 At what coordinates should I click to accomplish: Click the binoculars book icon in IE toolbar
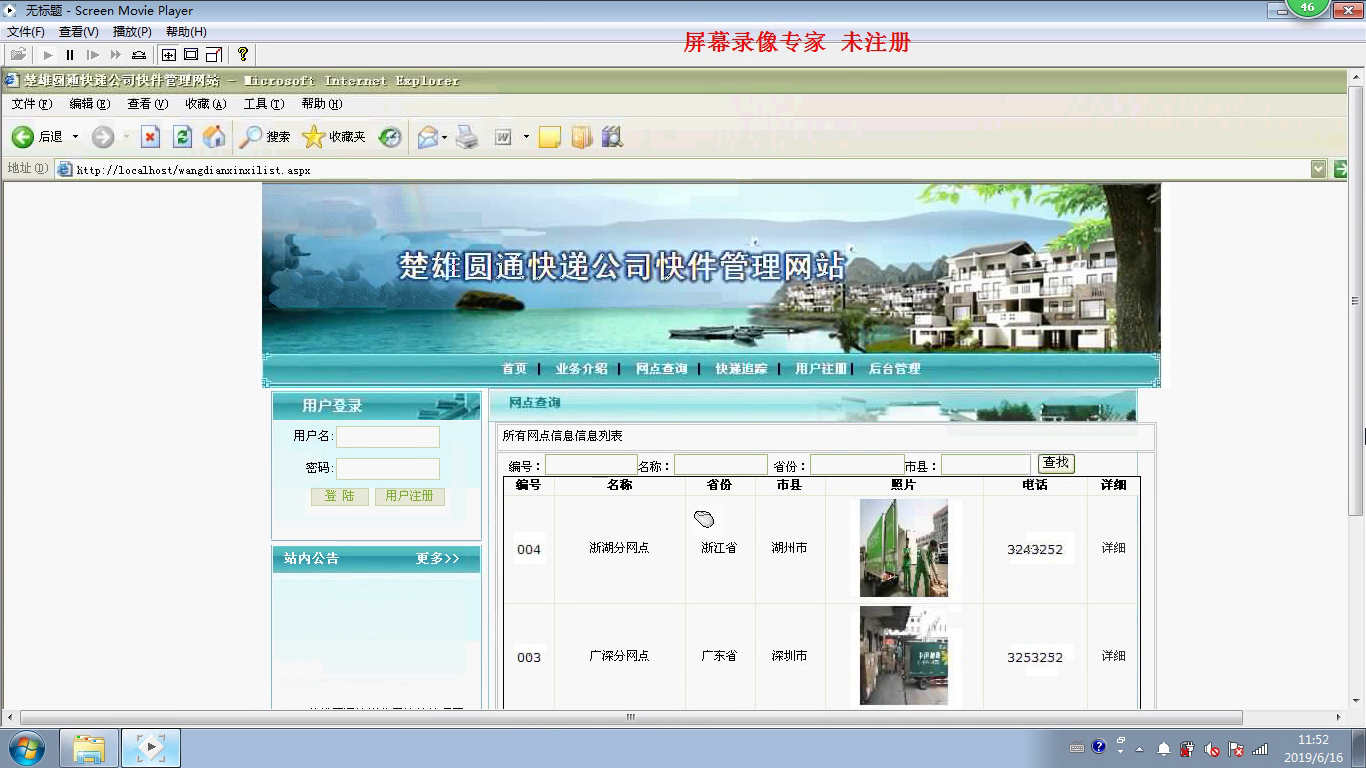click(612, 137)
